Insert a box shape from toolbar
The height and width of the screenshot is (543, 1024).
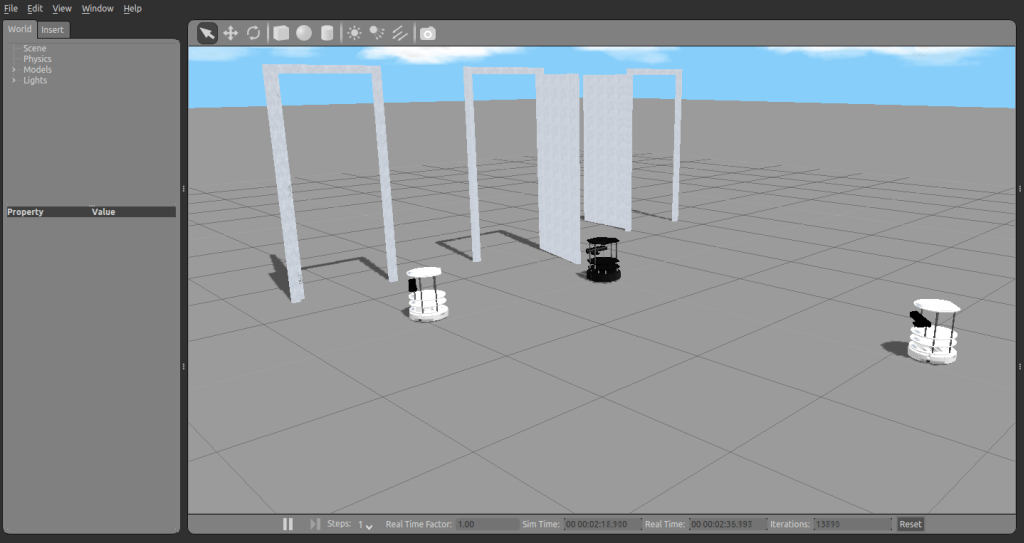pyautogui.click(x=281, y=33)
